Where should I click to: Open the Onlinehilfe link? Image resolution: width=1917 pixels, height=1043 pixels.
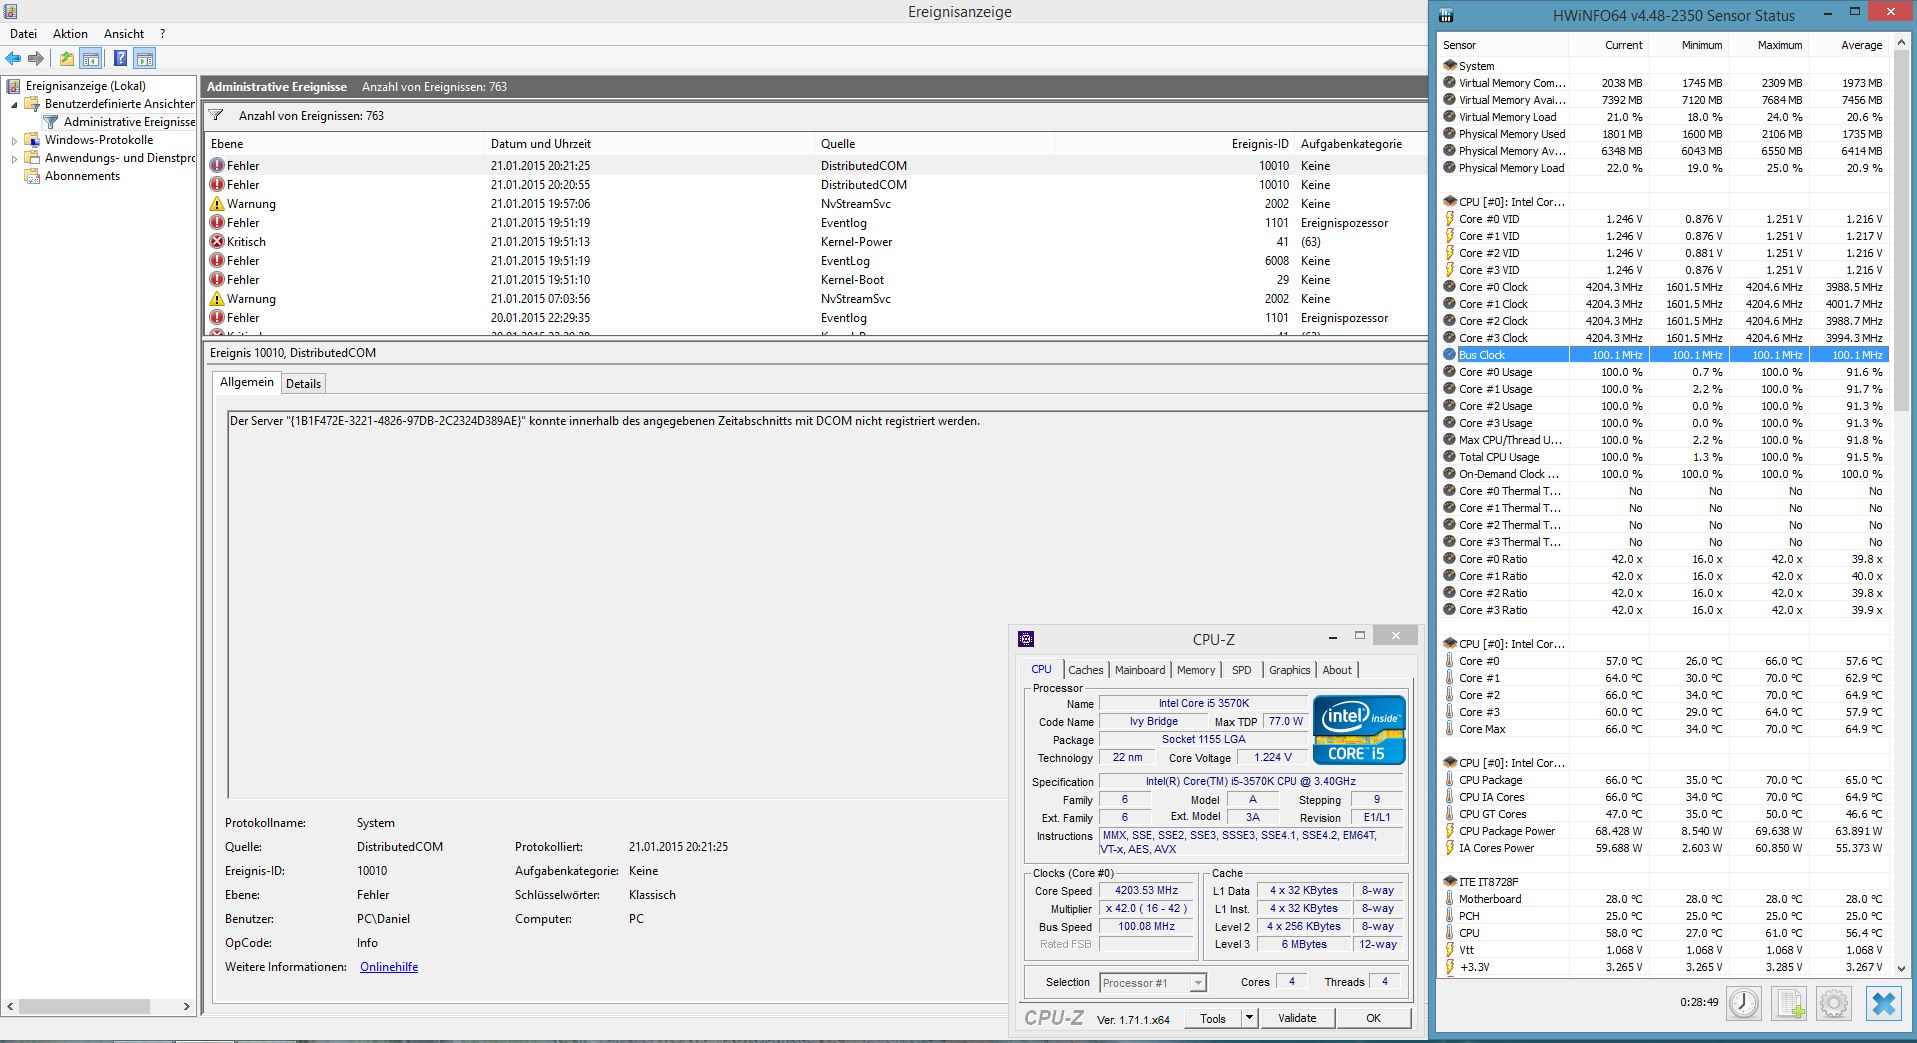[x=389, y=967]
